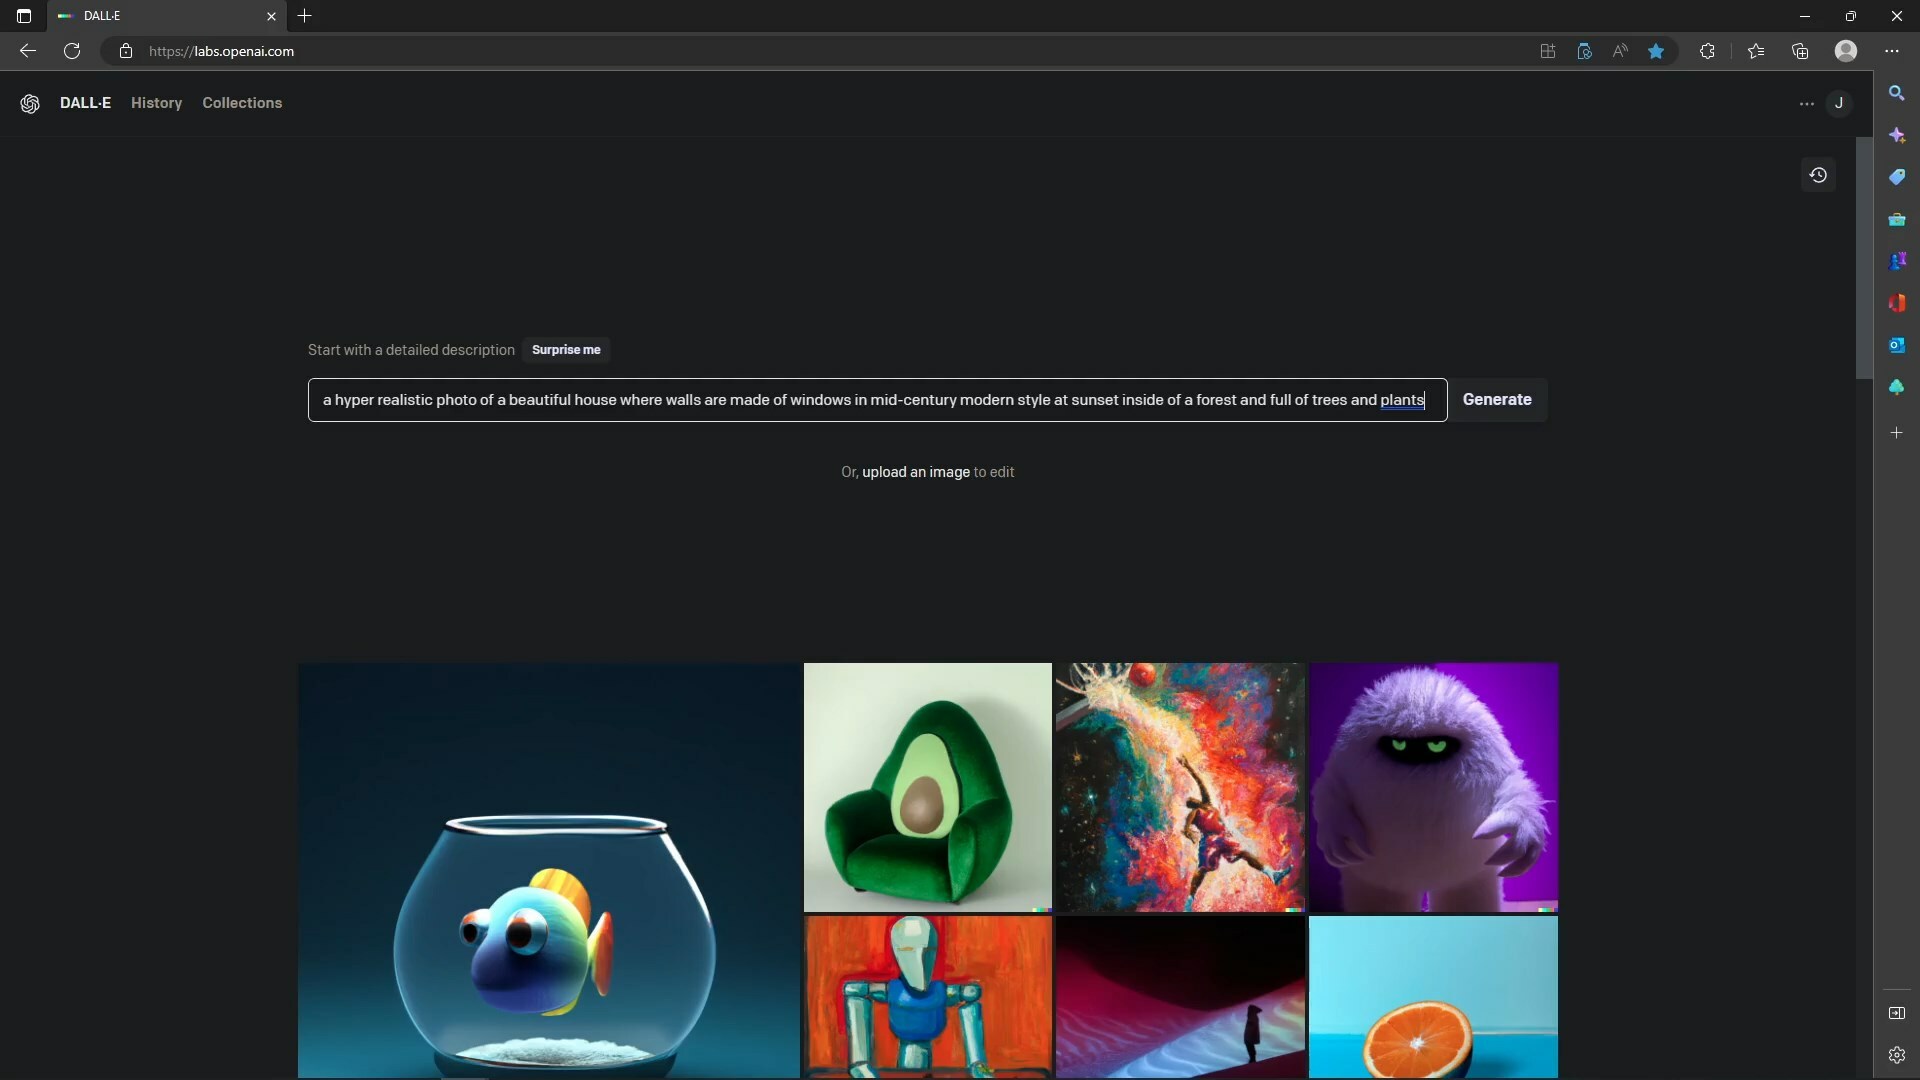The height and width of the screenshot is (1080, 1920).
Task: Open the sidebar green tree icon
Action: [1896, 387]
